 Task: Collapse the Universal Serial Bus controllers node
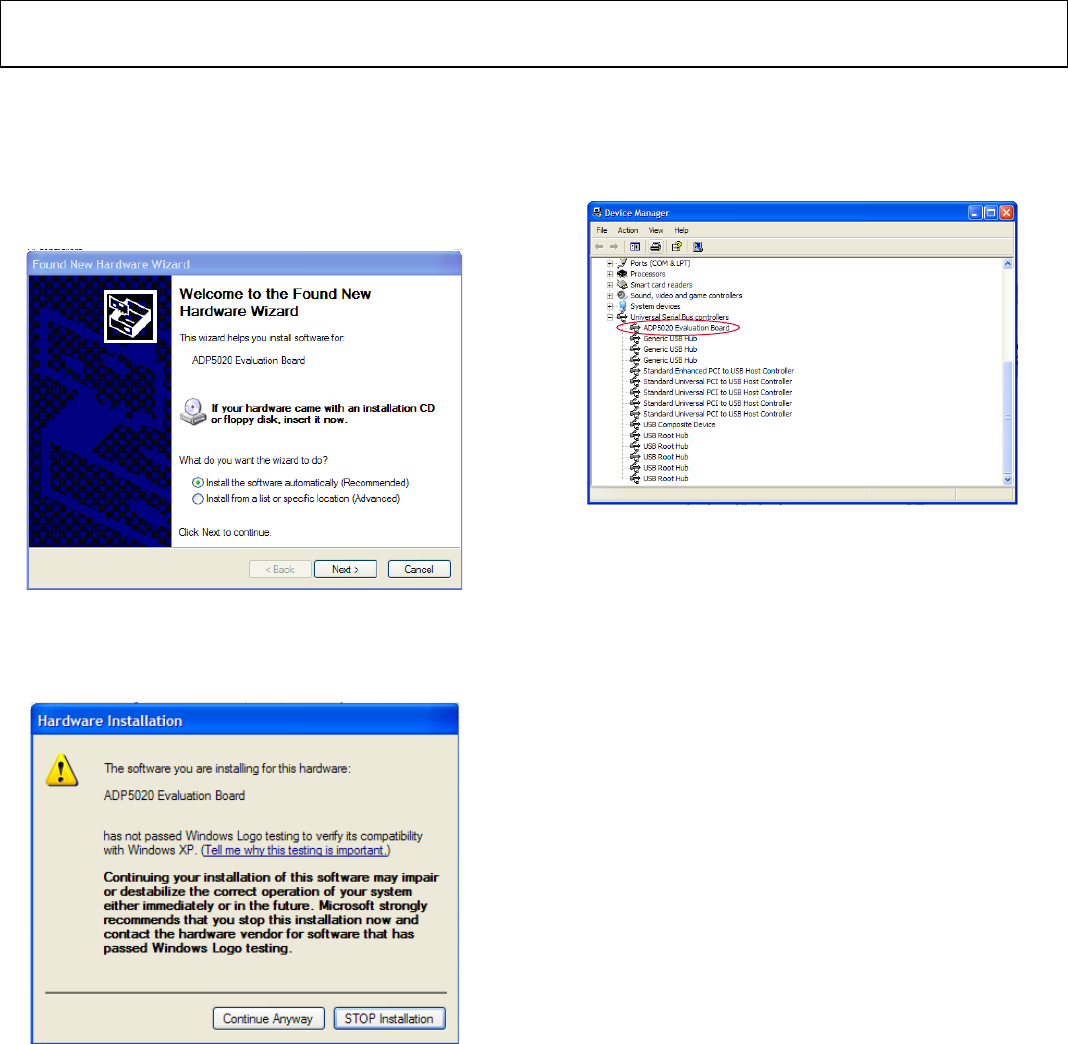[610, 317]
